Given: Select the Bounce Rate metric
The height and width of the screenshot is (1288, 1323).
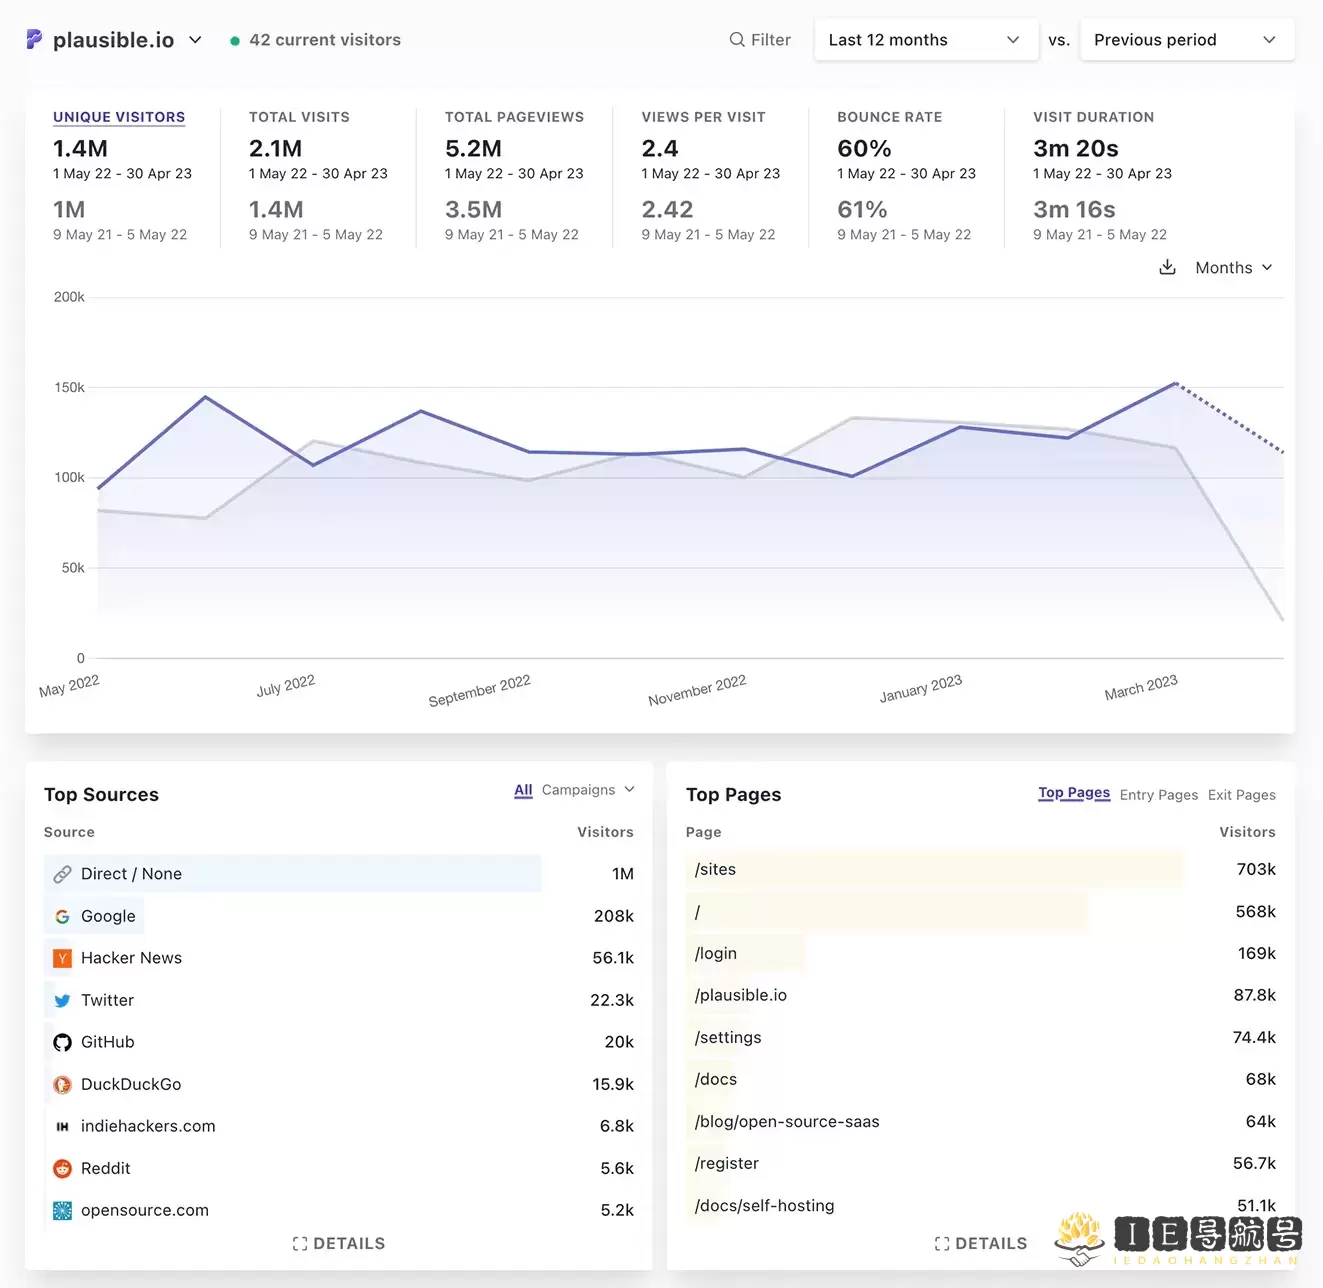Looking at the screenshot, I should (889, 117).
